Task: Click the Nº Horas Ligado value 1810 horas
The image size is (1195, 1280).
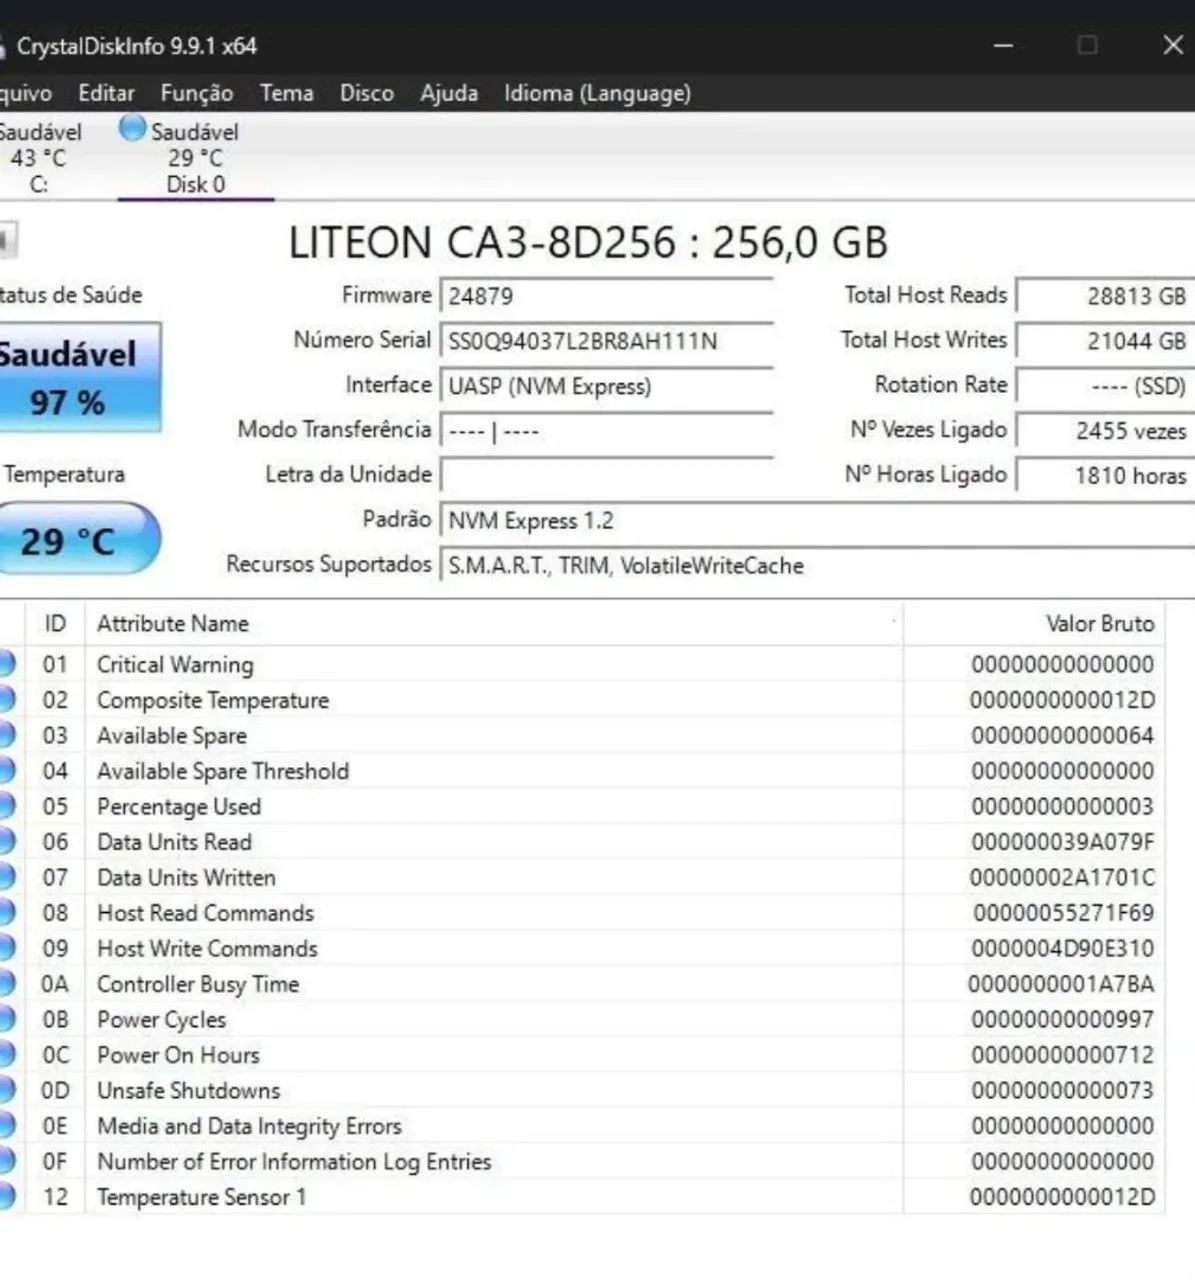Action: pyautogui.click(x=1105, y=475)
